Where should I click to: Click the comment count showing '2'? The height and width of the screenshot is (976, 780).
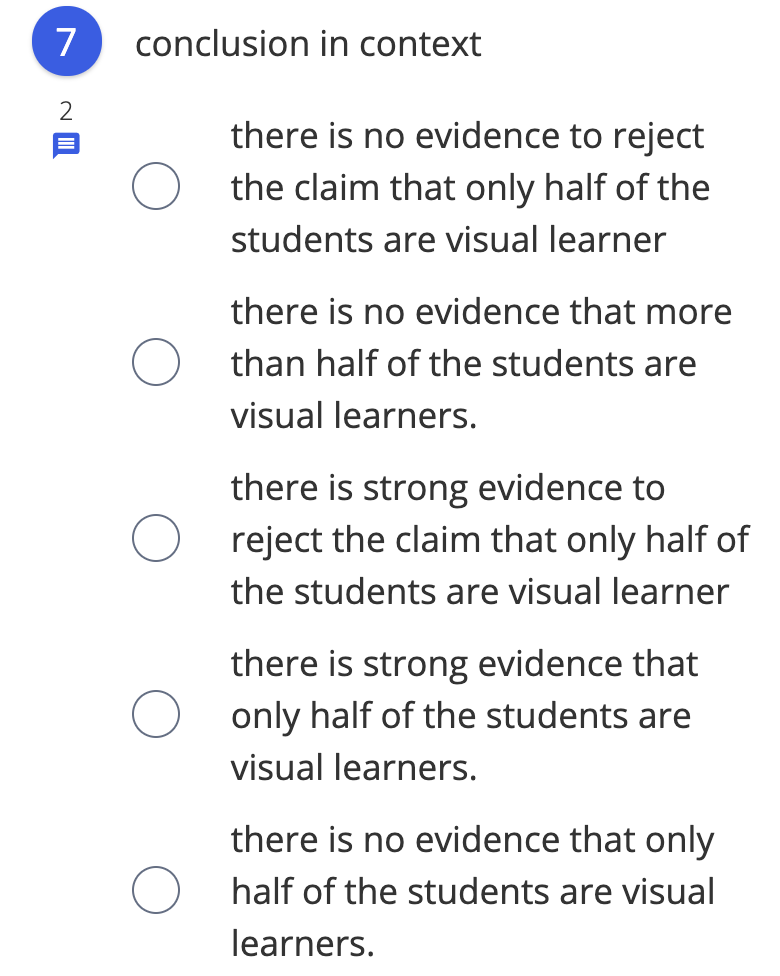point(66,108)
